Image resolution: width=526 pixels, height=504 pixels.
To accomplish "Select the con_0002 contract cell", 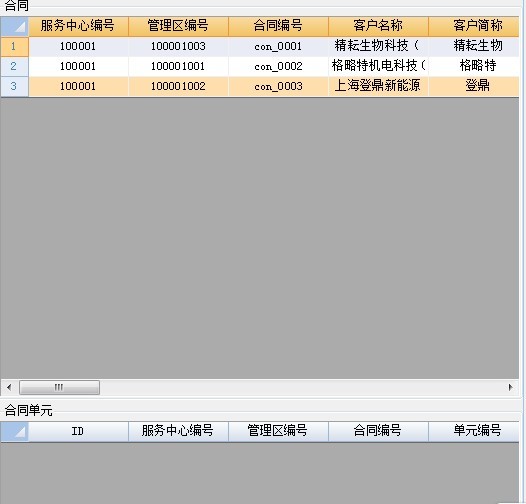I will [x=278, y=66].
